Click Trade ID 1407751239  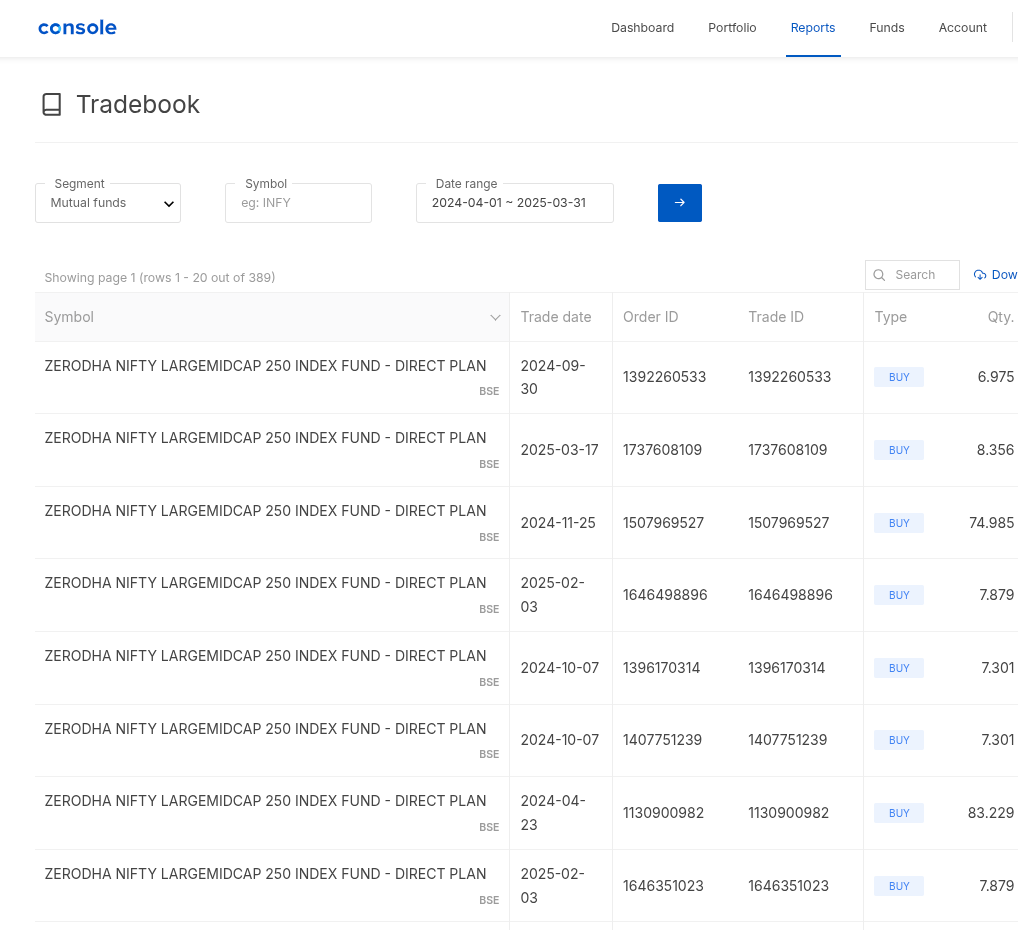[x=788, y=740]
